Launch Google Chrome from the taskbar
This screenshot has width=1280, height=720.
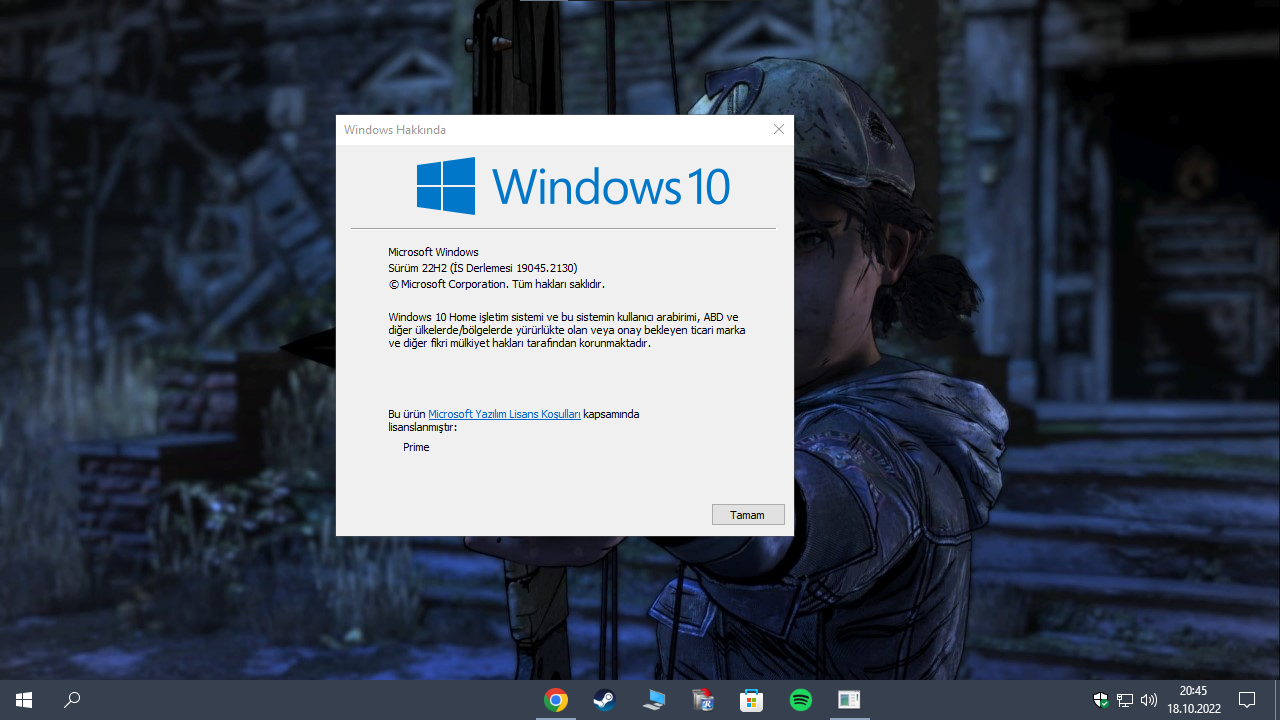pos(556,700)
